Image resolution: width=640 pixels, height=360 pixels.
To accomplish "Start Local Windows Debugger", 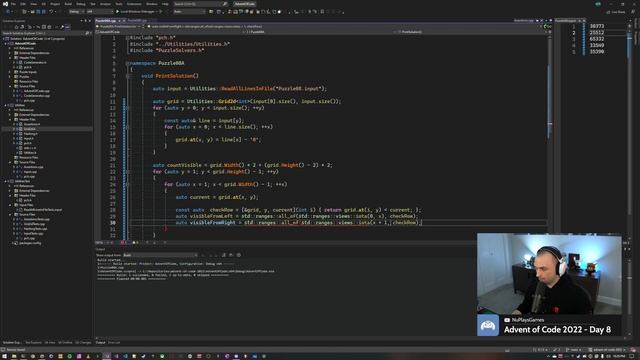I will tap(136, 11).
